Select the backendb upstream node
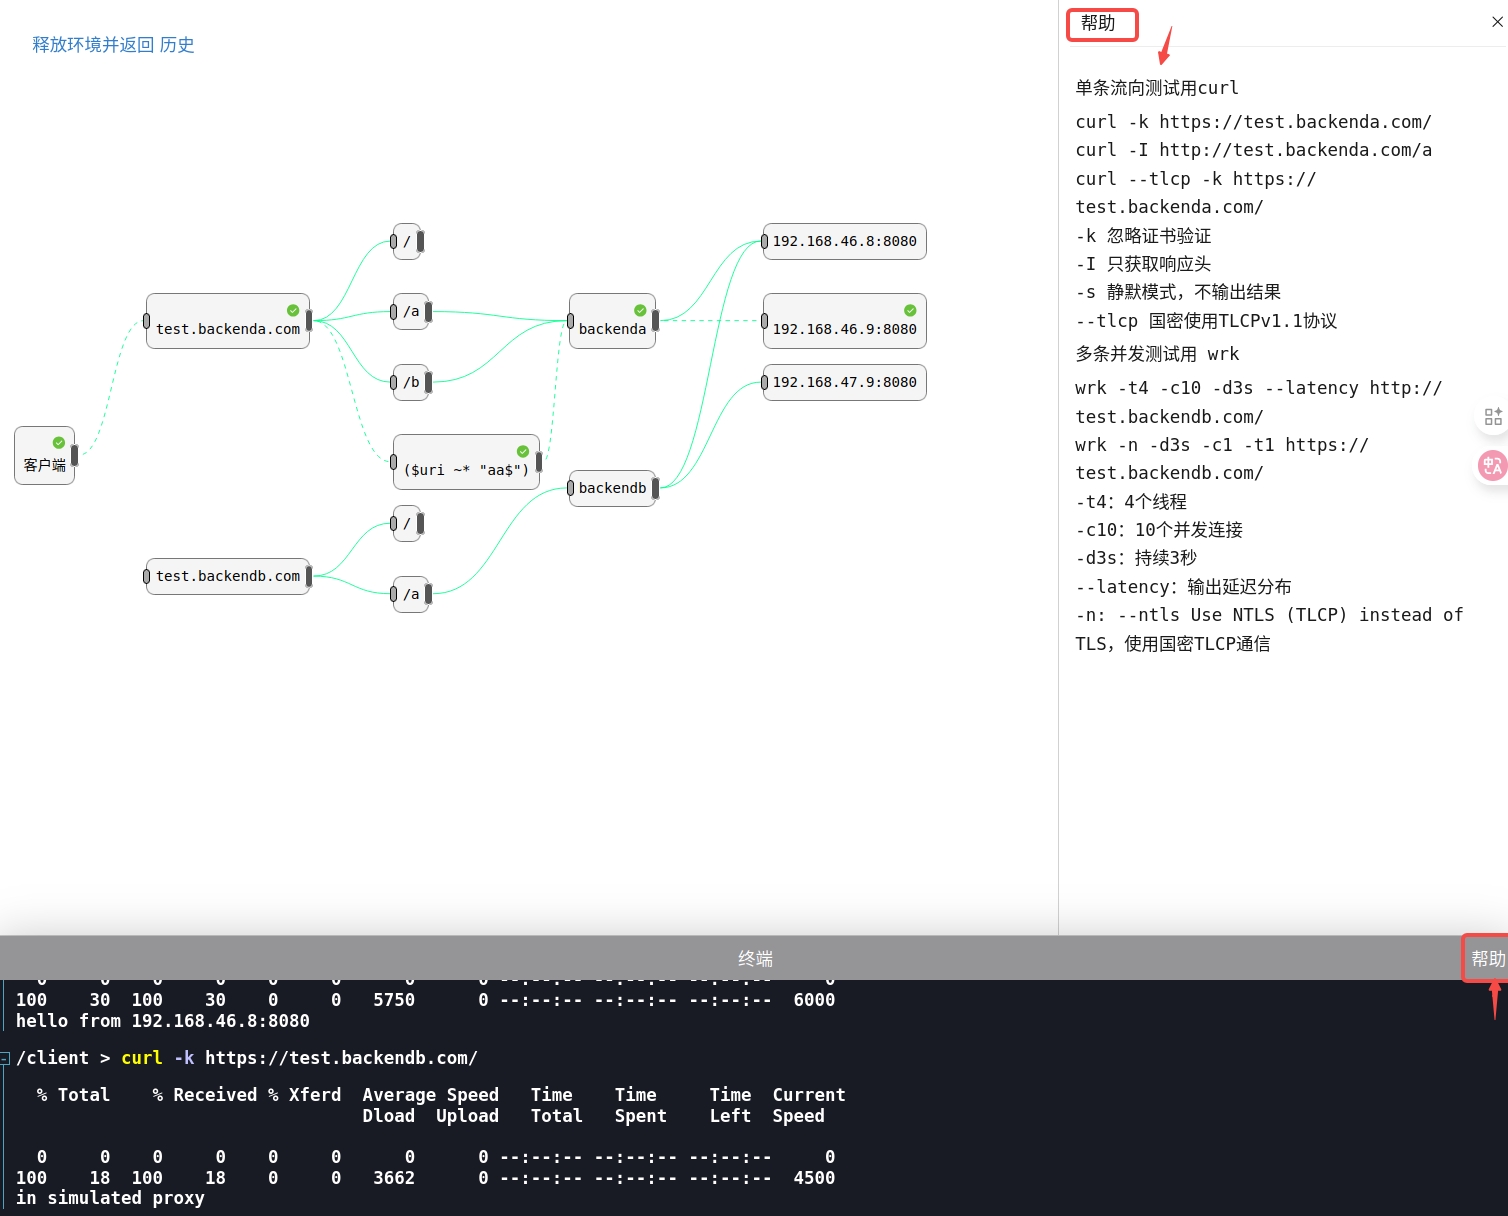Viewport: 1508px width, 1216px height. point(612,488)
